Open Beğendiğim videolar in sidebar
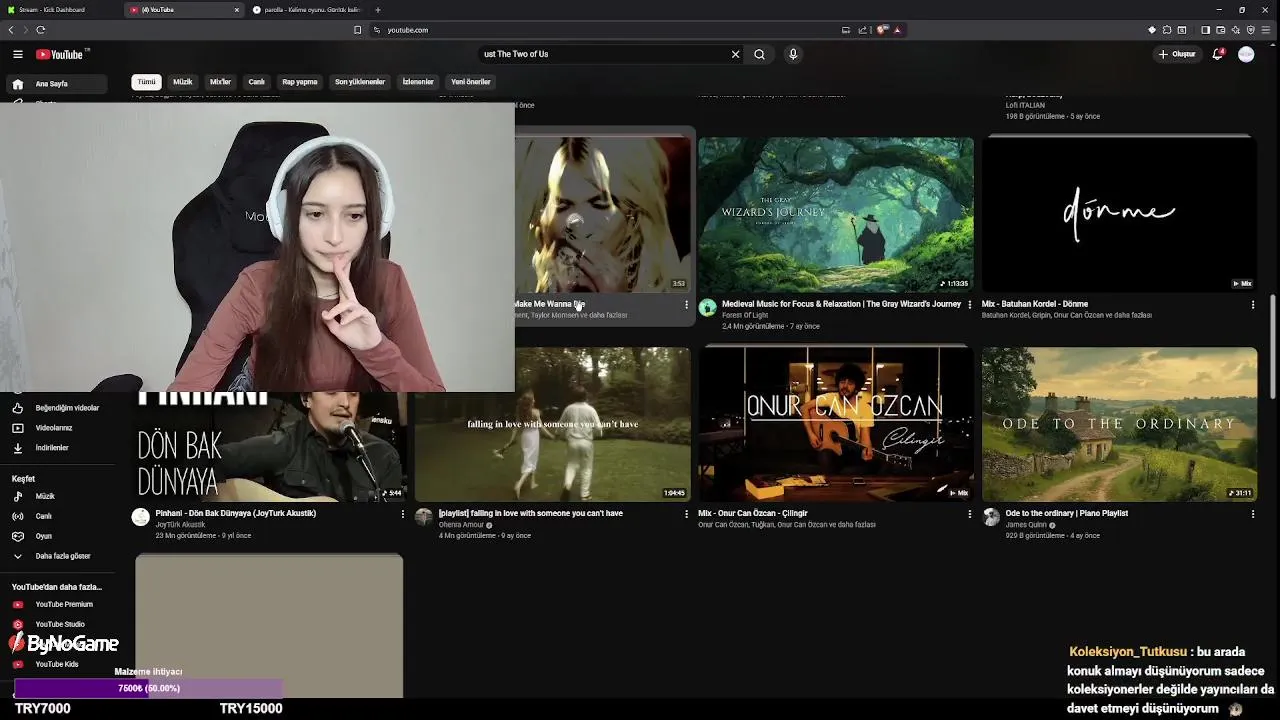This screenshot has height=720, width=1280. [55, 408]
